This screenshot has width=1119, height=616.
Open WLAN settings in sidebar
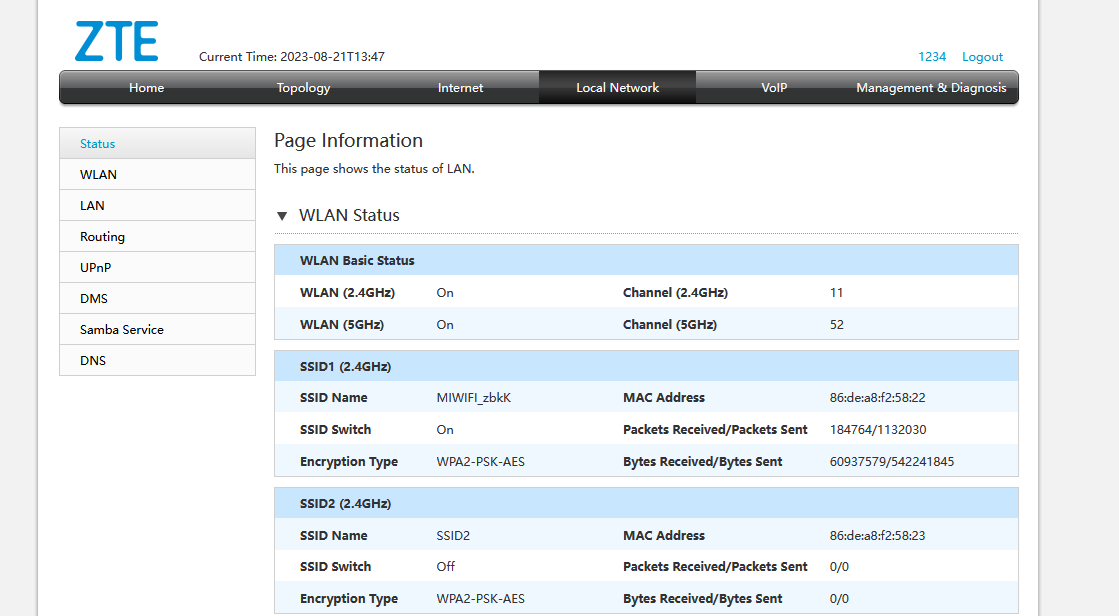point(98,175)
